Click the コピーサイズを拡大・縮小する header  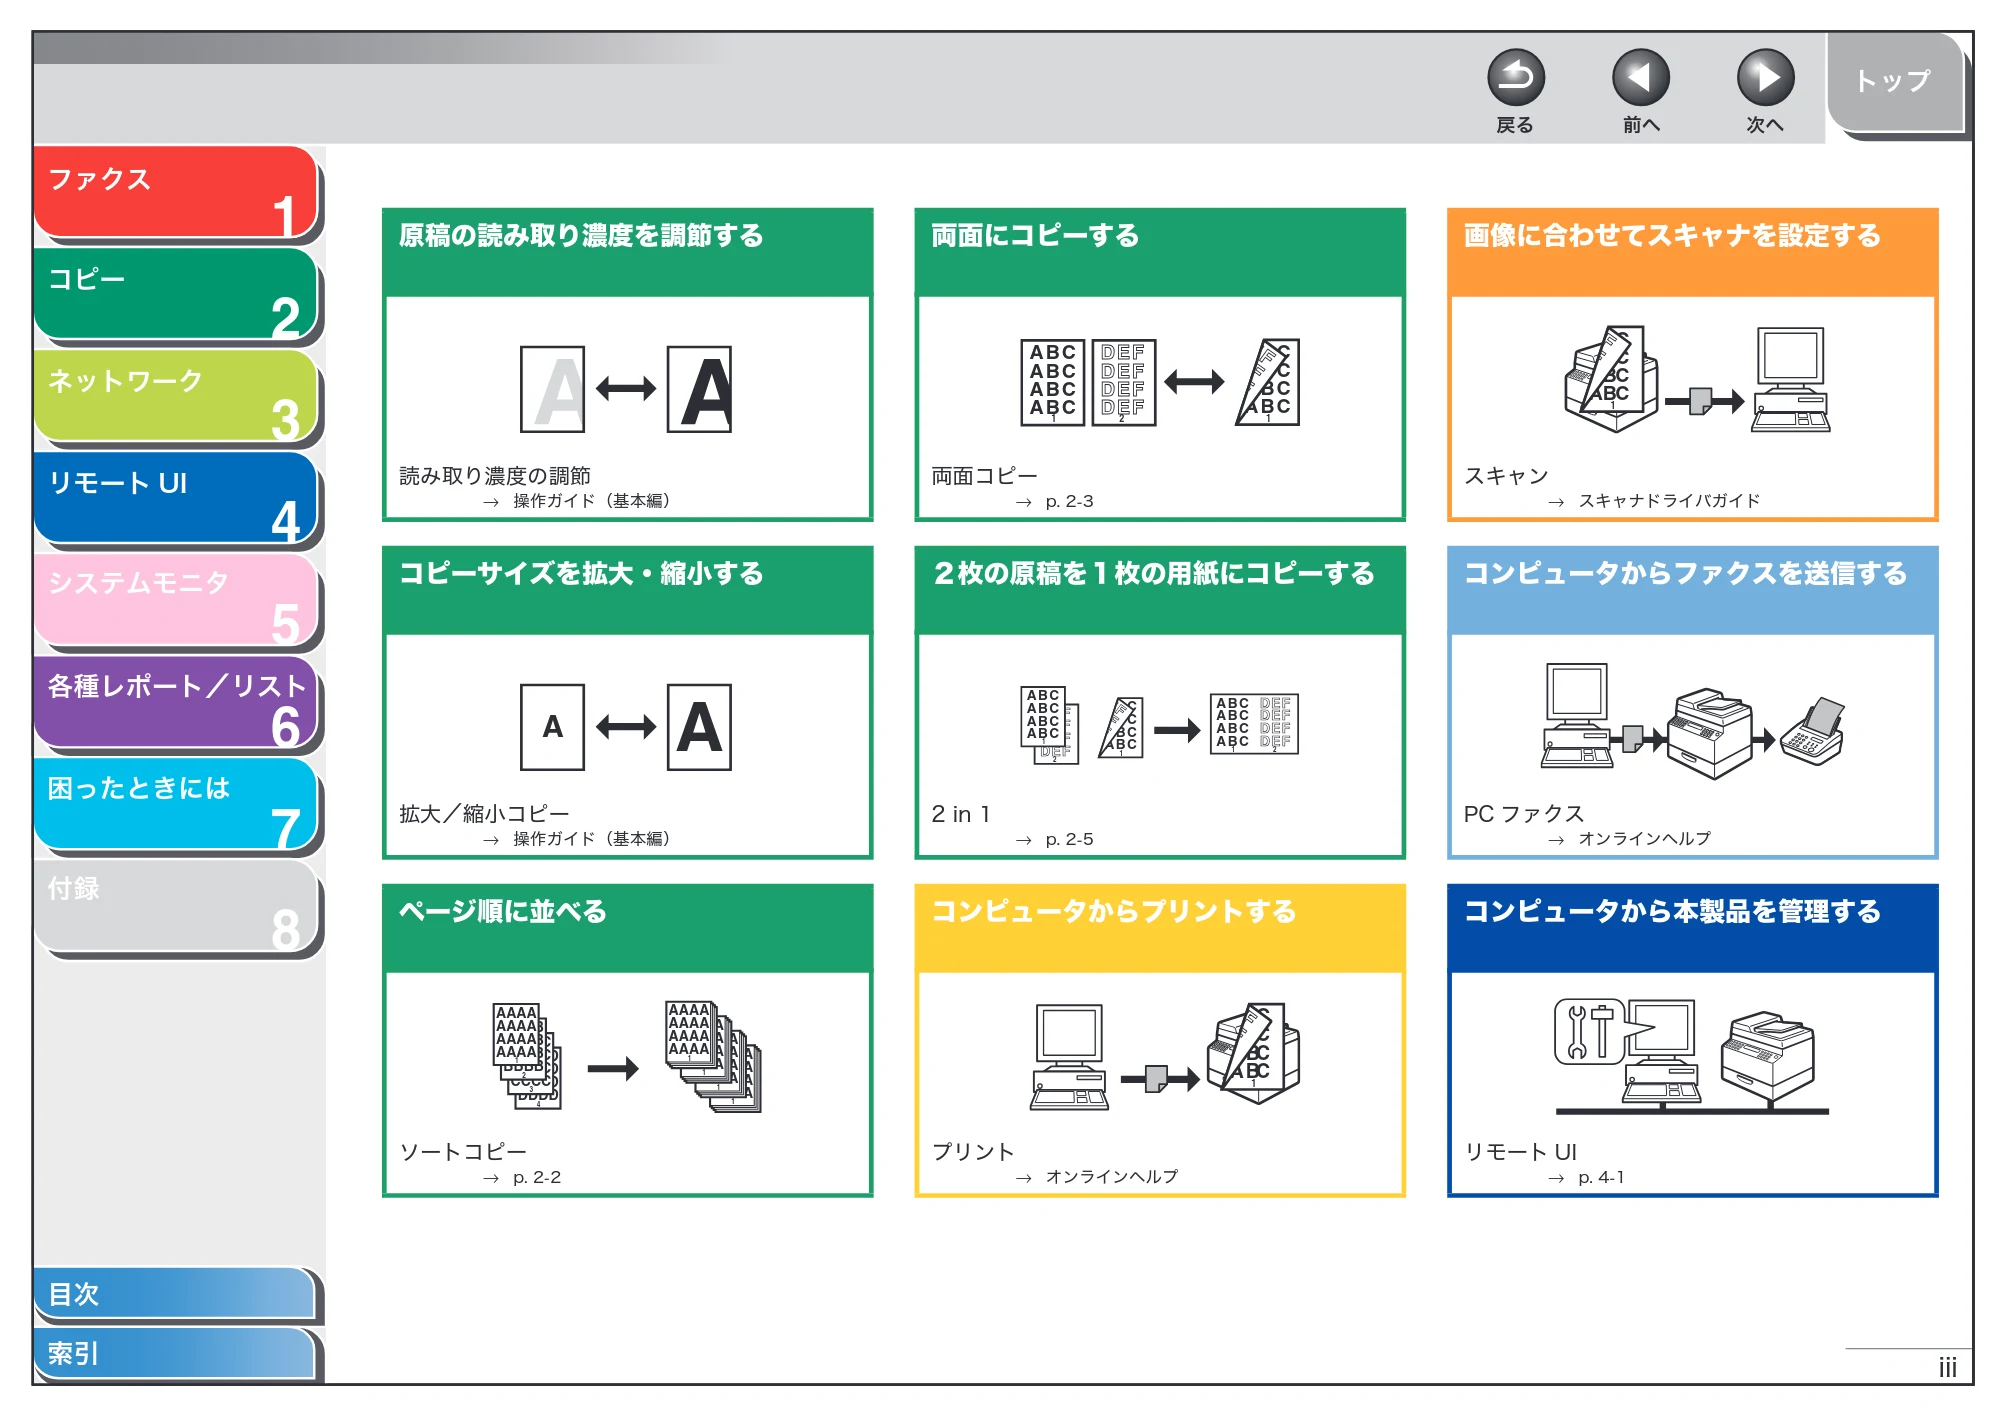pyautogui.click(x=627, y=590)
